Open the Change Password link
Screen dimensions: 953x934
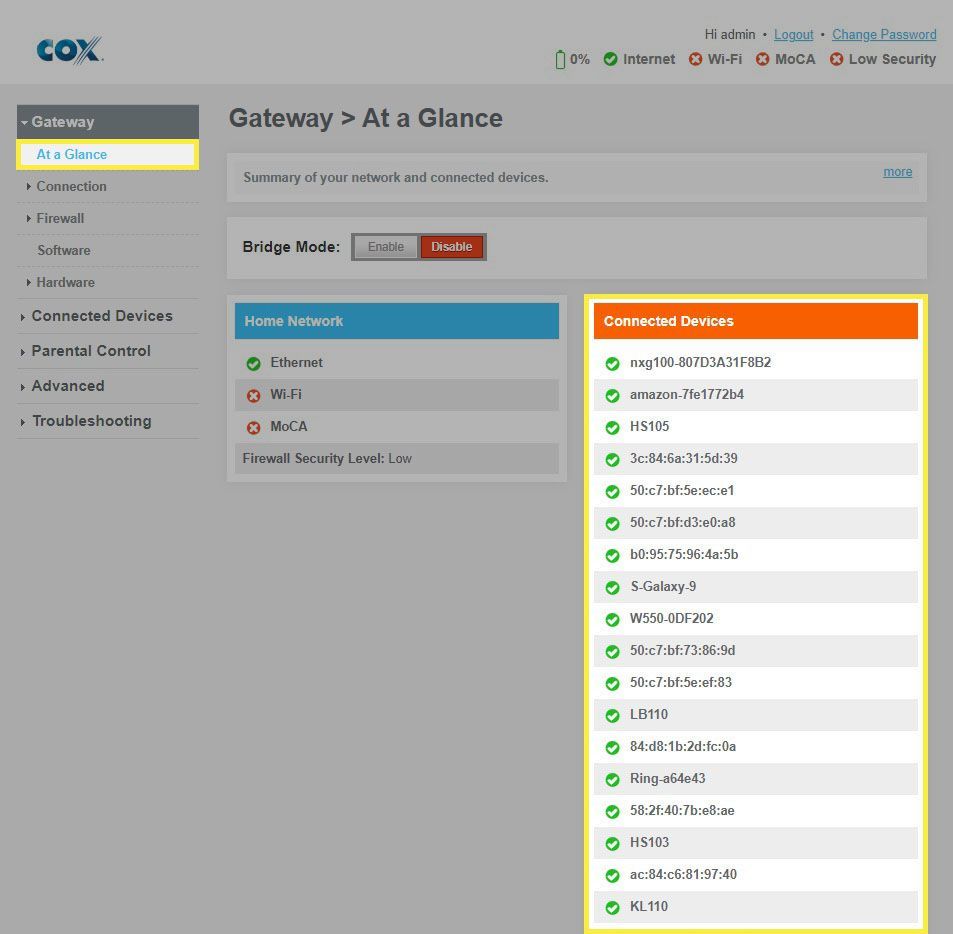tap(884, 34)
